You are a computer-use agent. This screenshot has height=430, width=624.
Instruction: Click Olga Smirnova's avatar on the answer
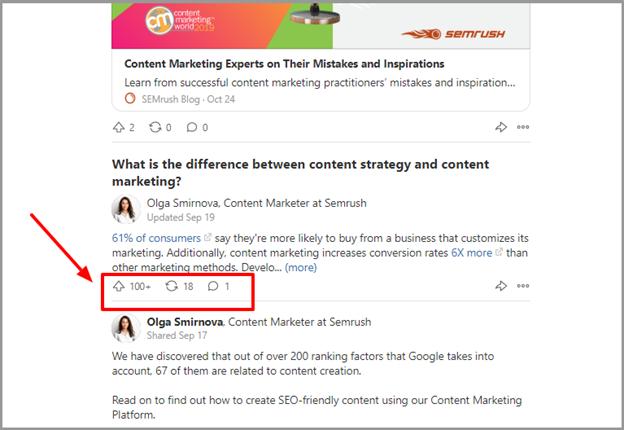125,208
